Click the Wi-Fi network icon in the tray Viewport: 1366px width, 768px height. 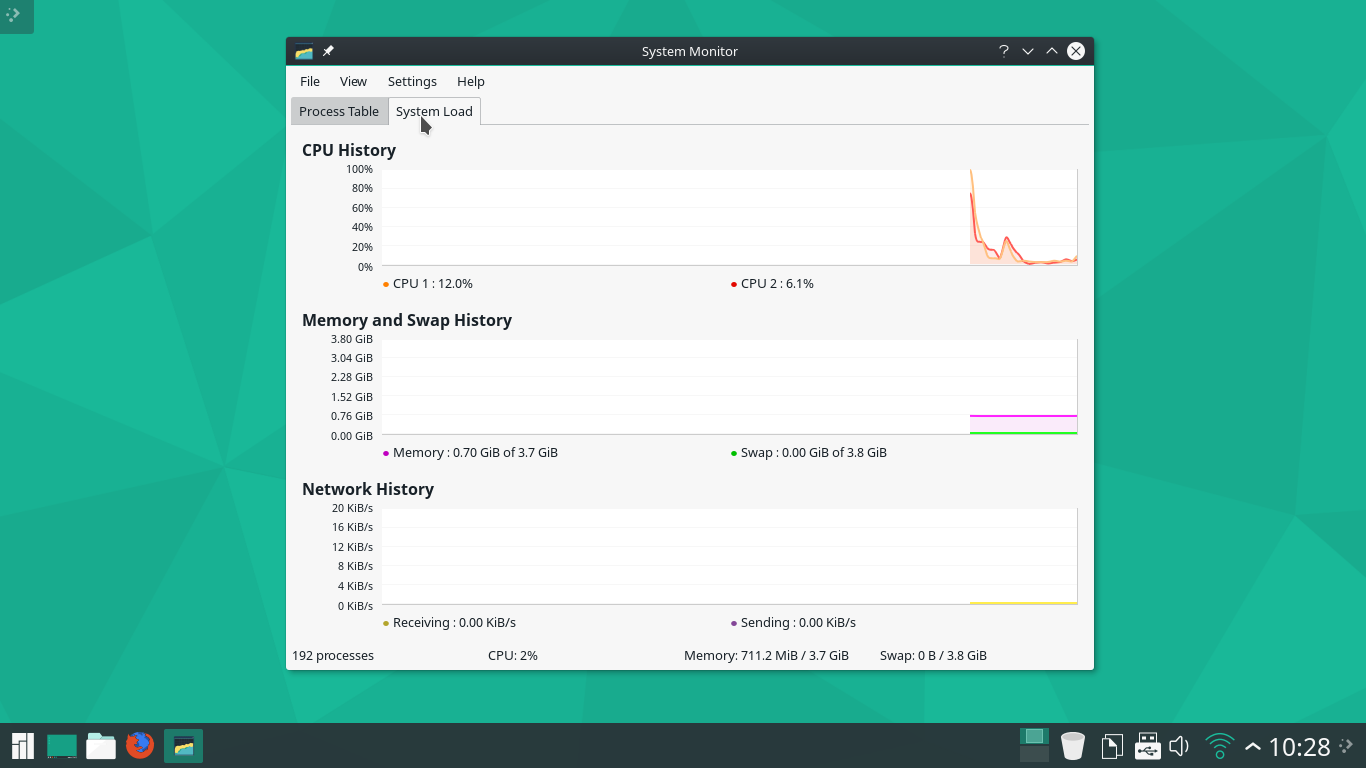coord(1219,746)
